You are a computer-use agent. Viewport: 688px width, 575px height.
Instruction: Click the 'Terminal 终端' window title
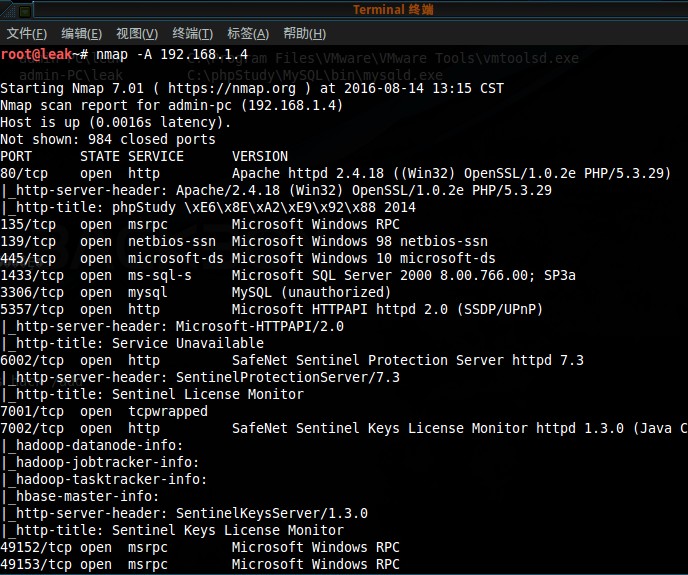click(x=393, y=9)
